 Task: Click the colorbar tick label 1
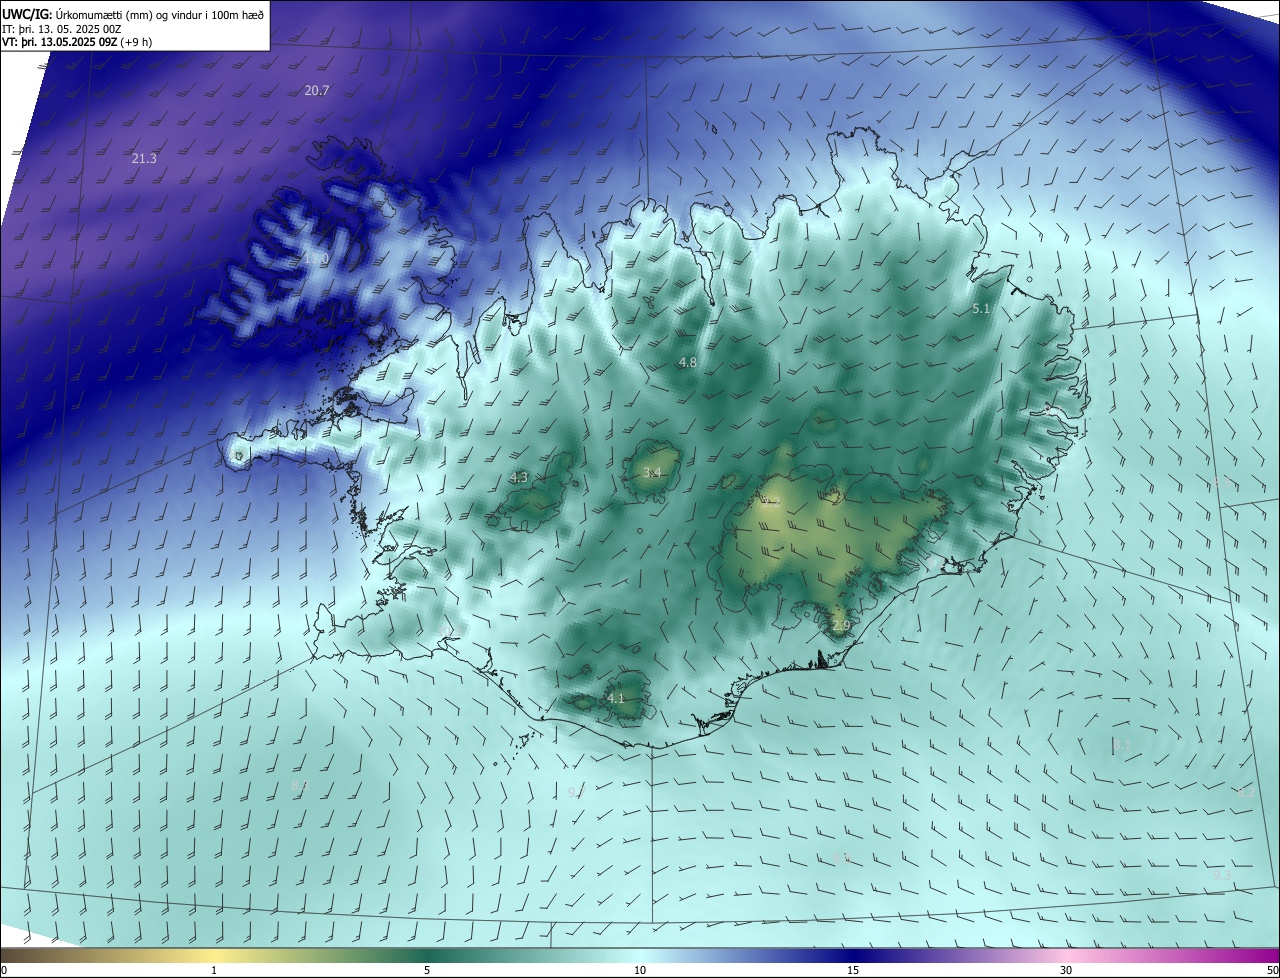coord(214,970)
